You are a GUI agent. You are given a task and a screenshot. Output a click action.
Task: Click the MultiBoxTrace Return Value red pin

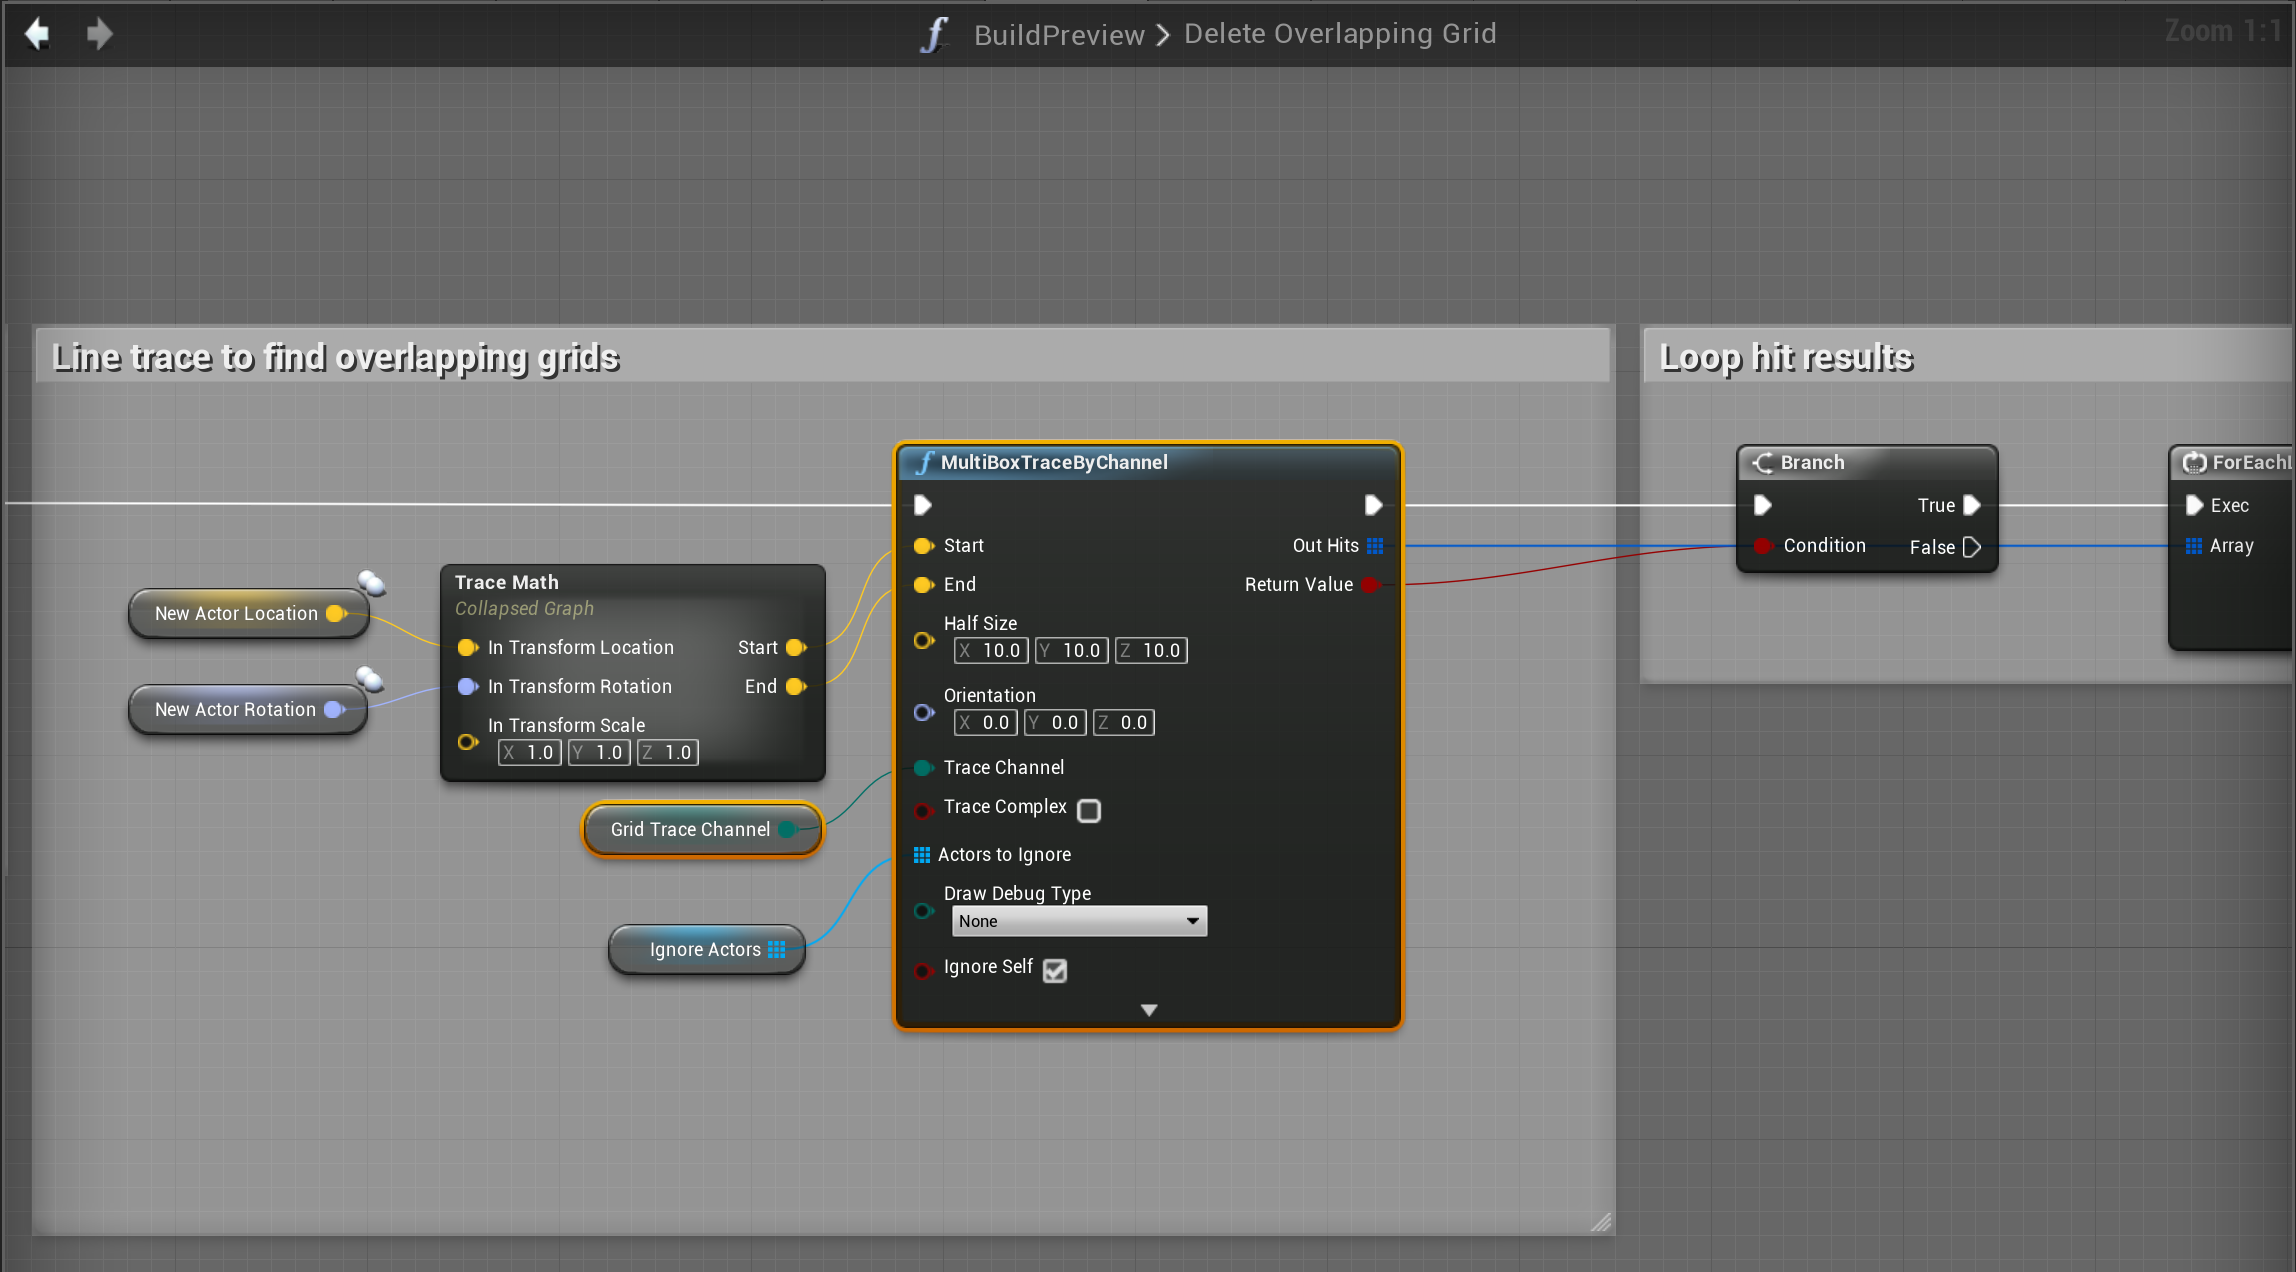[x=1371, y=585]
